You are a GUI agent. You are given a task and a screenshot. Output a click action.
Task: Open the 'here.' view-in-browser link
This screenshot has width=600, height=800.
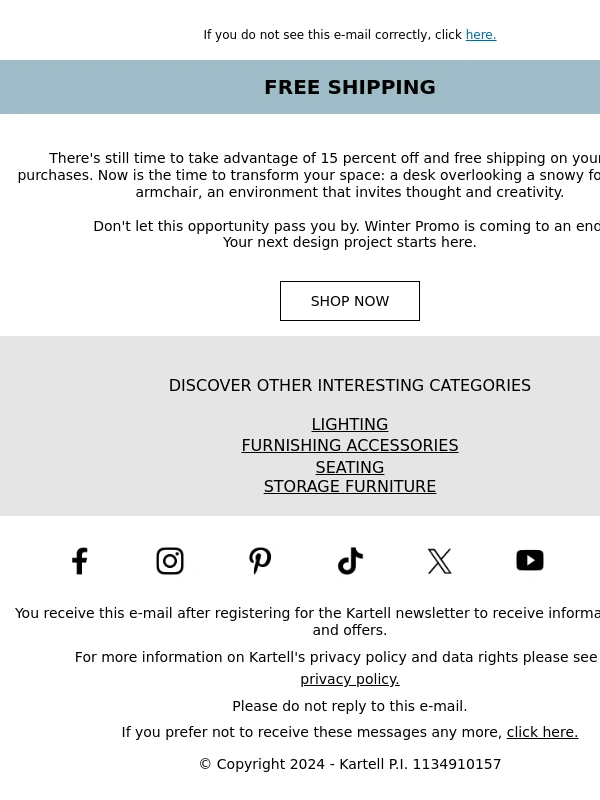[481, 35]
